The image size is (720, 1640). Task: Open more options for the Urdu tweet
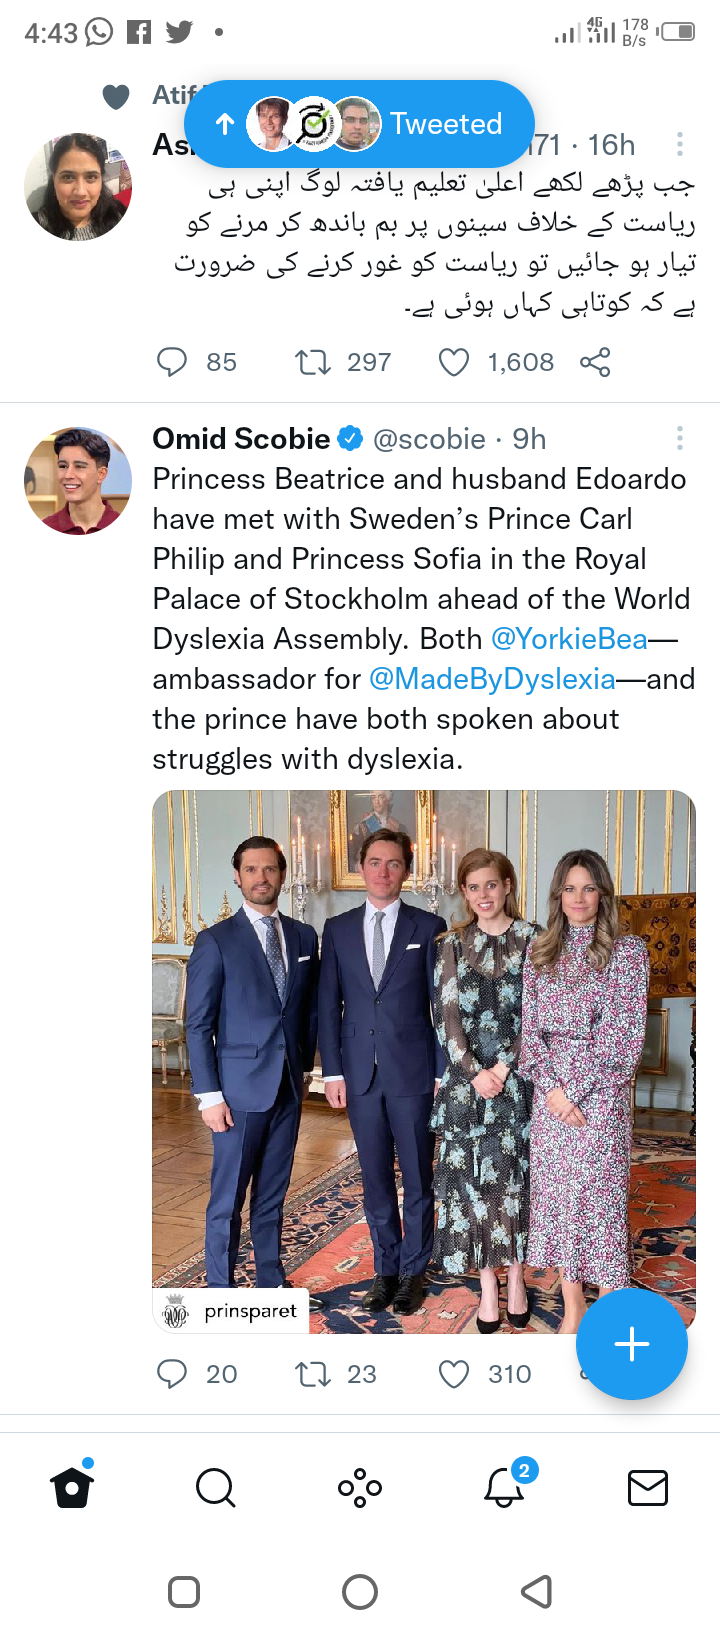pos(680,145)
